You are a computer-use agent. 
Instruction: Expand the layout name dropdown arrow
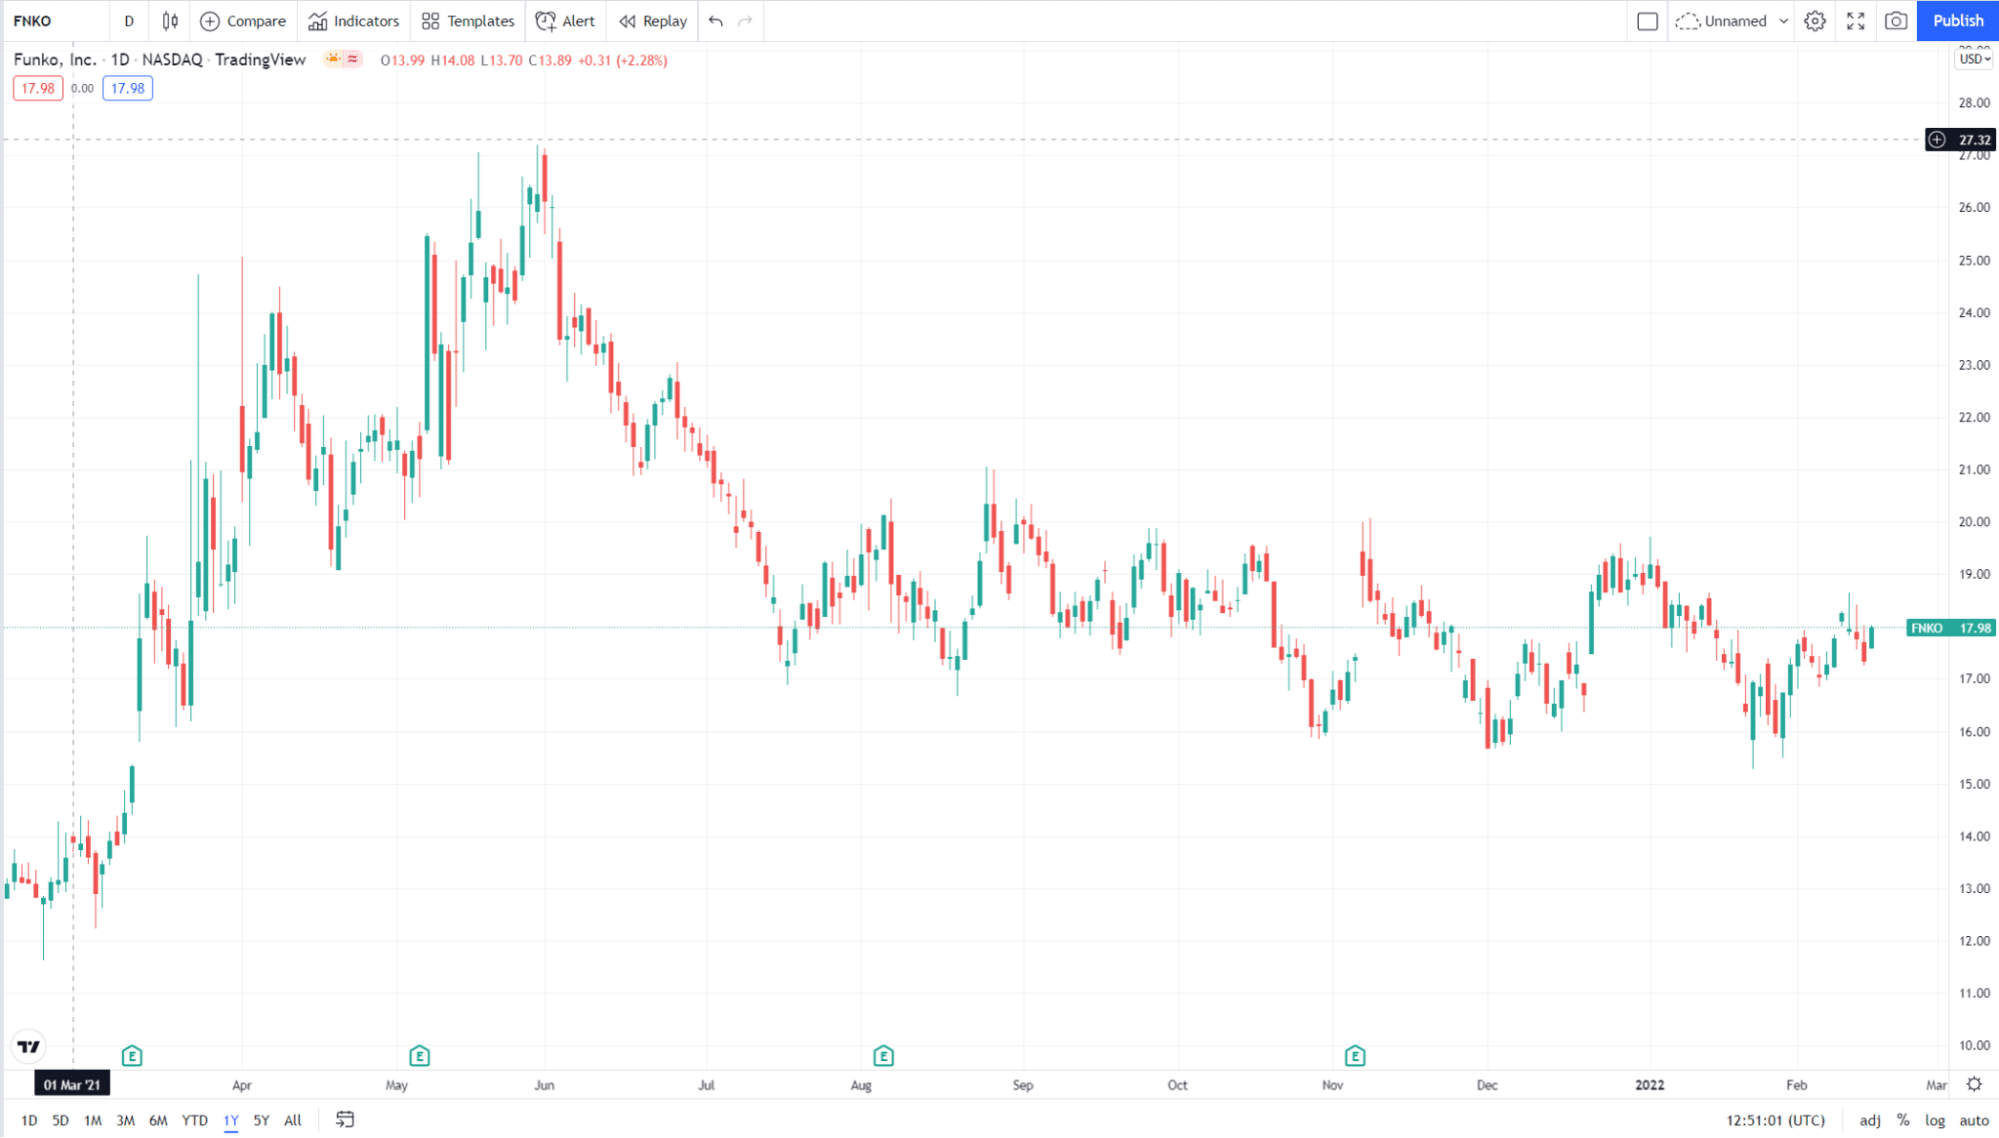click(x=1784, y=21)
